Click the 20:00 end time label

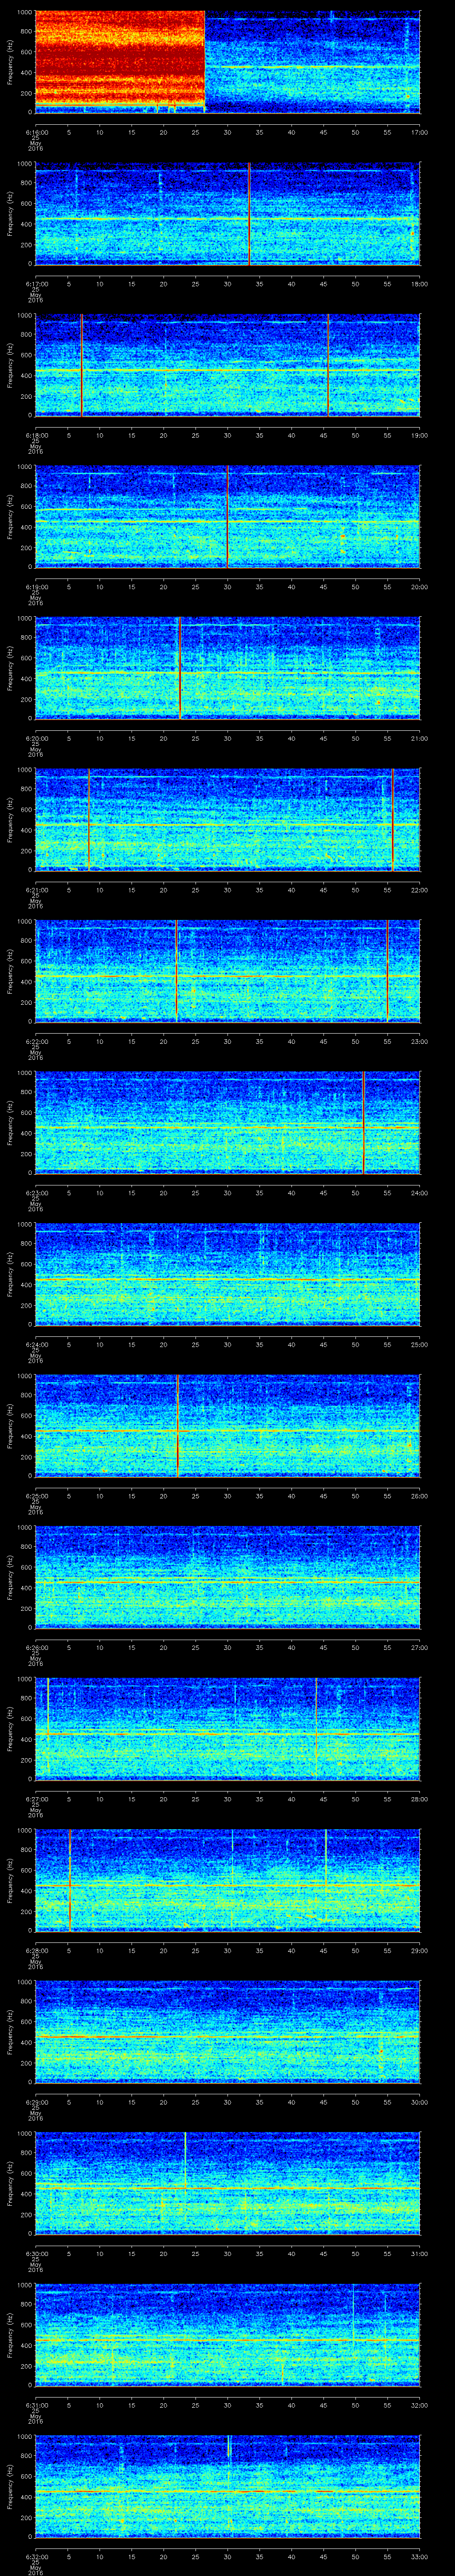419,587
